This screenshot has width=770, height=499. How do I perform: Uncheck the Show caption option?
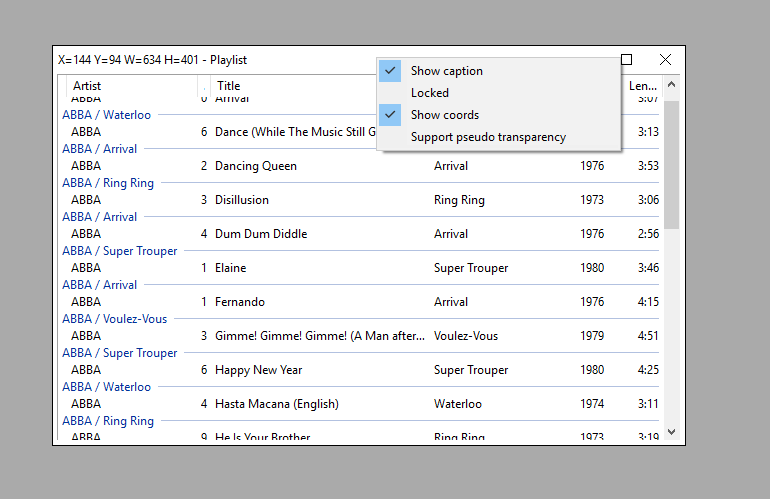[x=446, y=71]
